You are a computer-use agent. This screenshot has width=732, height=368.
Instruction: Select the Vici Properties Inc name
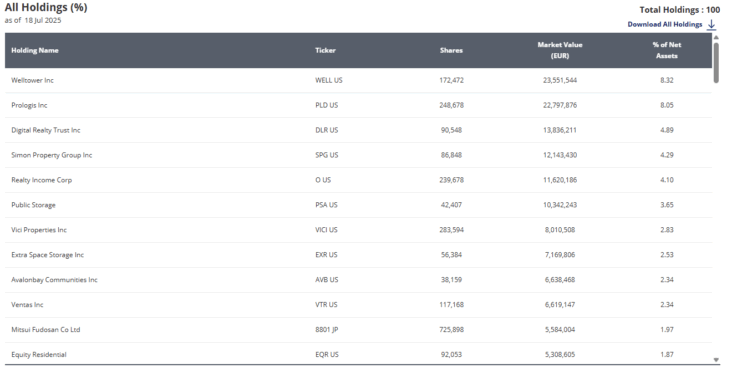pyautogui.click(x=39, y=230)
